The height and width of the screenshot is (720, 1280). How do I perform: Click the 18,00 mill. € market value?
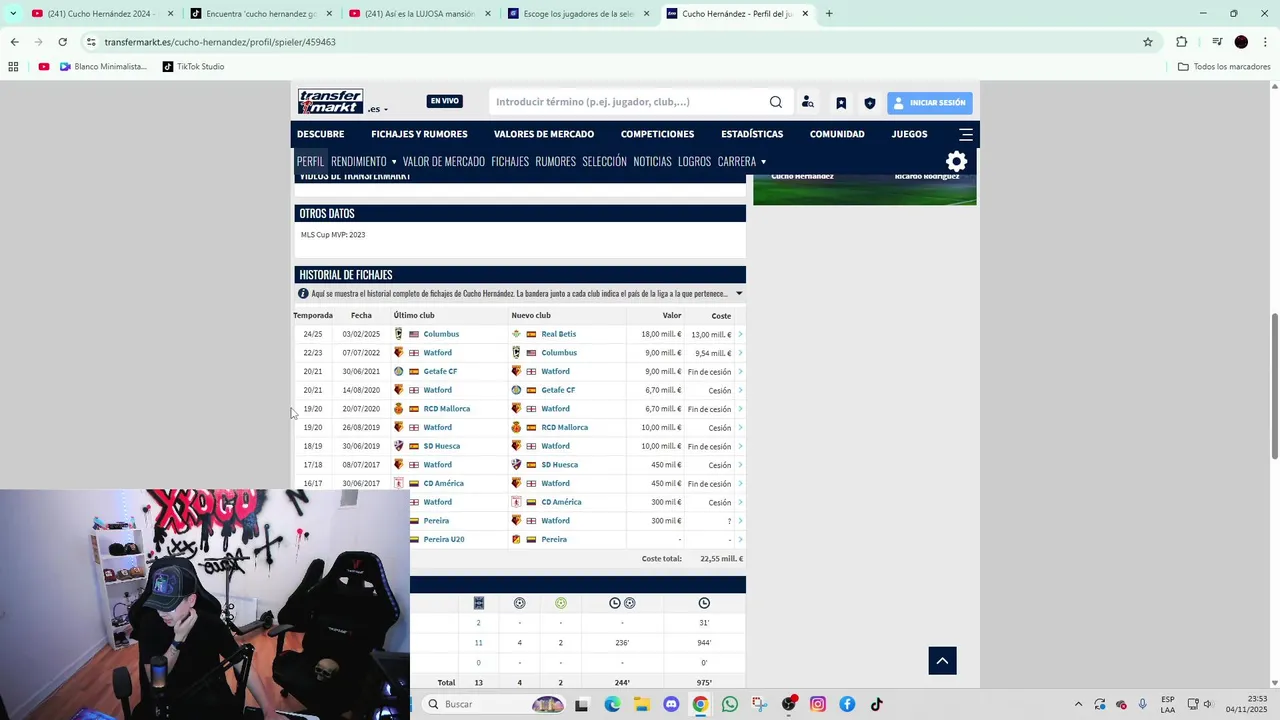click(x=661, y=334)
